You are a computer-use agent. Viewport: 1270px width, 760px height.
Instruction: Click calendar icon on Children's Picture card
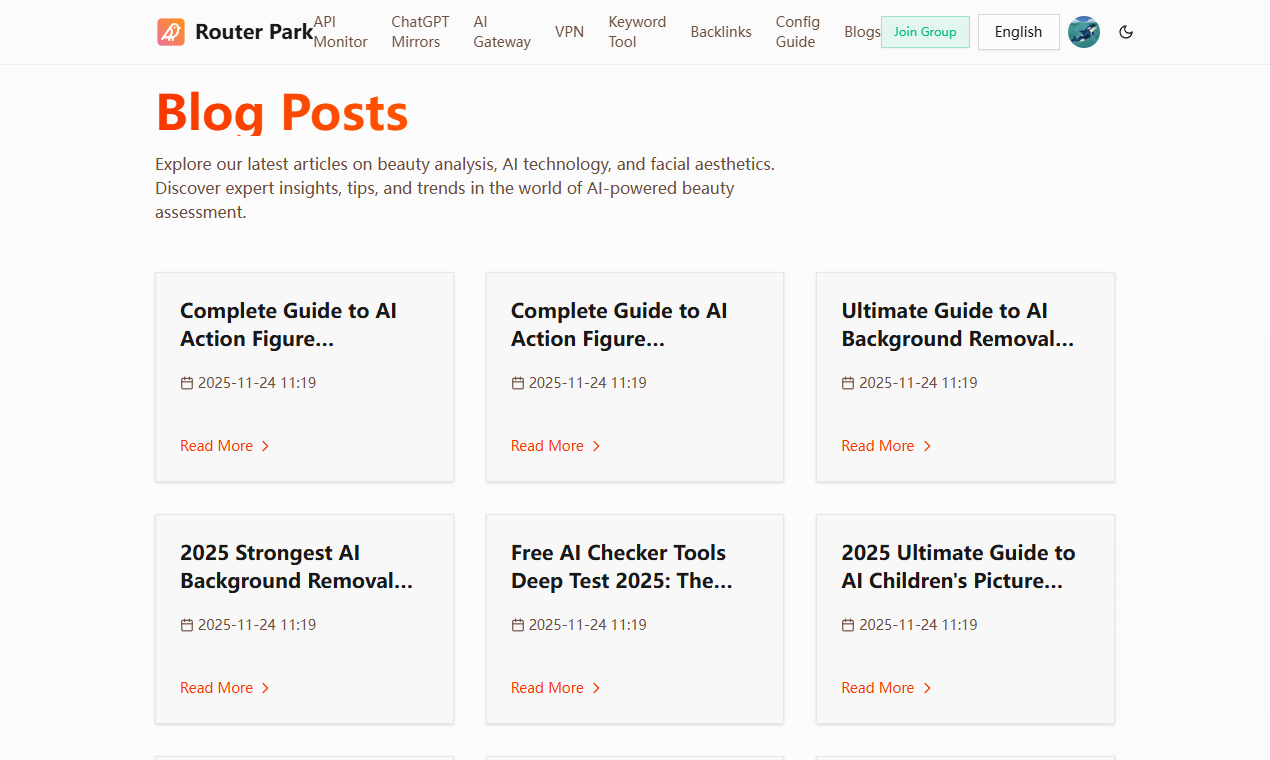tap(848, 625)
